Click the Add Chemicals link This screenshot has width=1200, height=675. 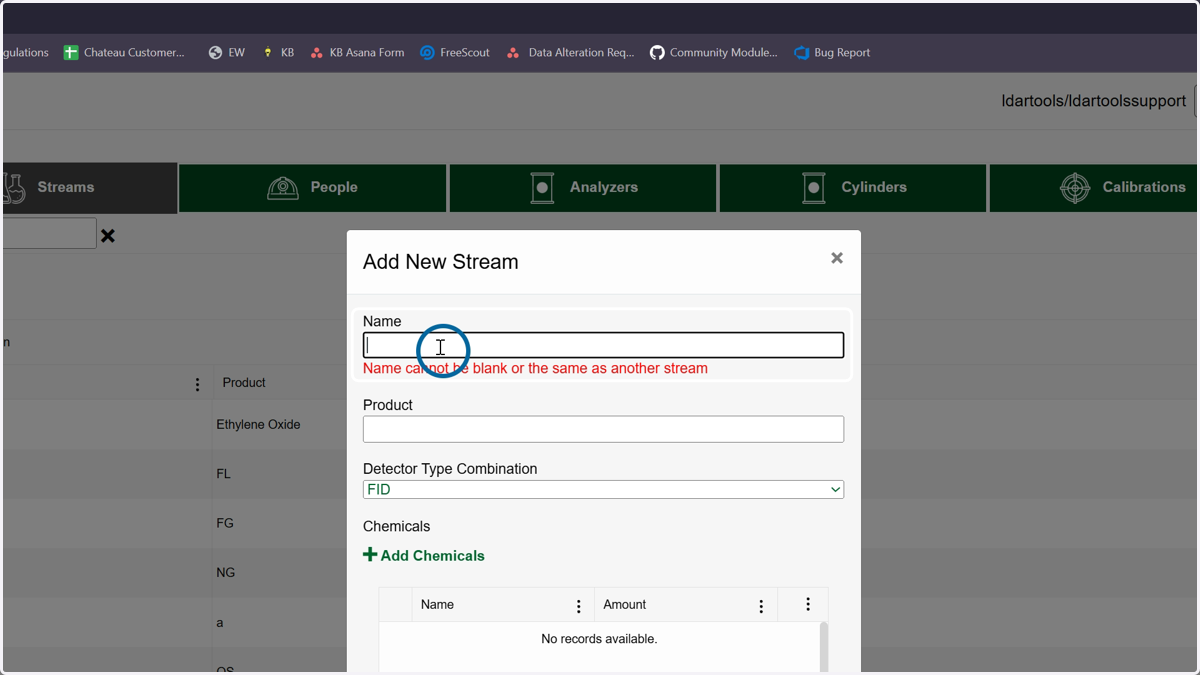[x=424, y=556]
